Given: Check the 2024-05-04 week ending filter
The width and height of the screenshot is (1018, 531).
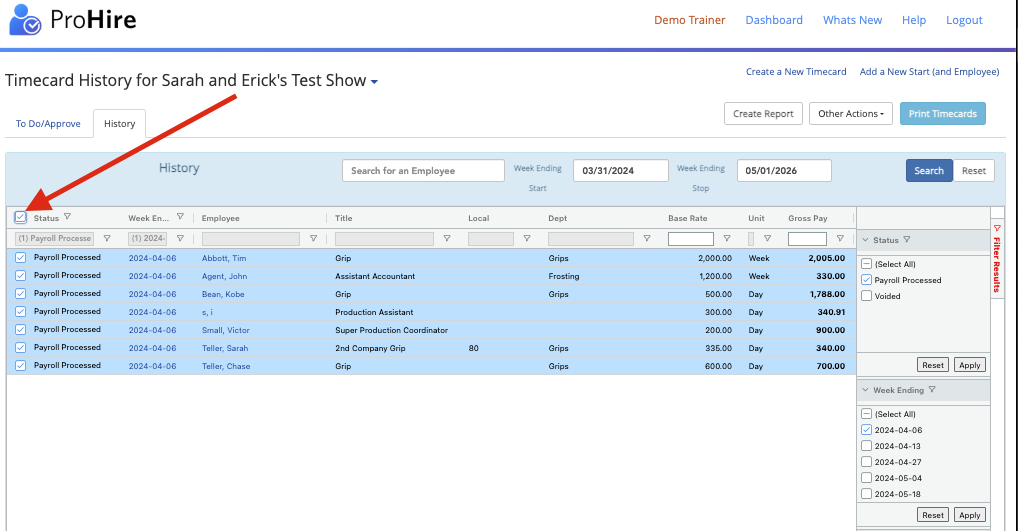Looking at the screenshot, I should 866,478.
